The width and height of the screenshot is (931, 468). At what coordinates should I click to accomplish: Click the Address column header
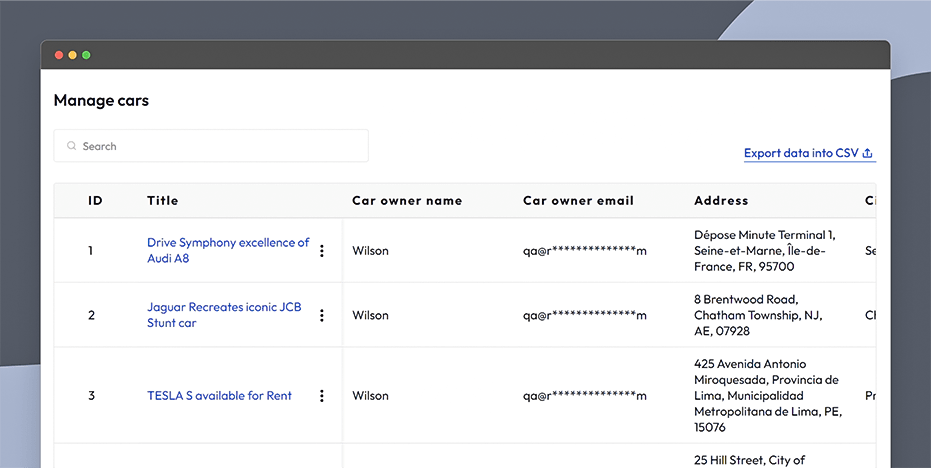click(x=721, y=201)
